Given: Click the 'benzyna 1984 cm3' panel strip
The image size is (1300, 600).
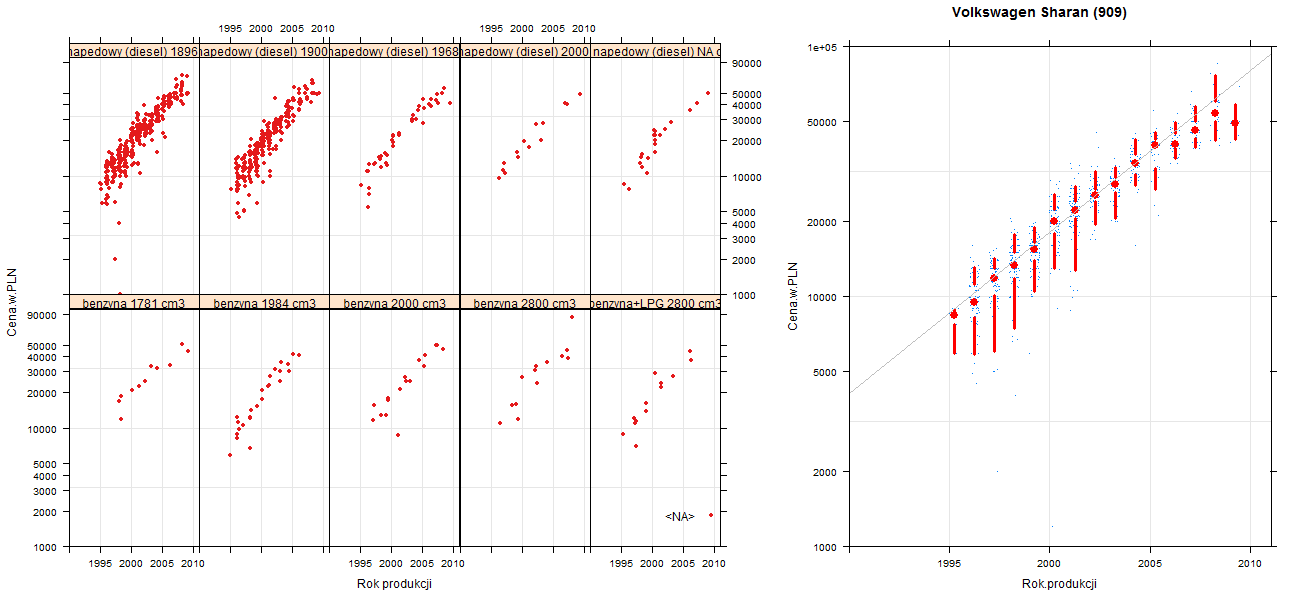Looking at the screenshot, I should click(264, 303).
